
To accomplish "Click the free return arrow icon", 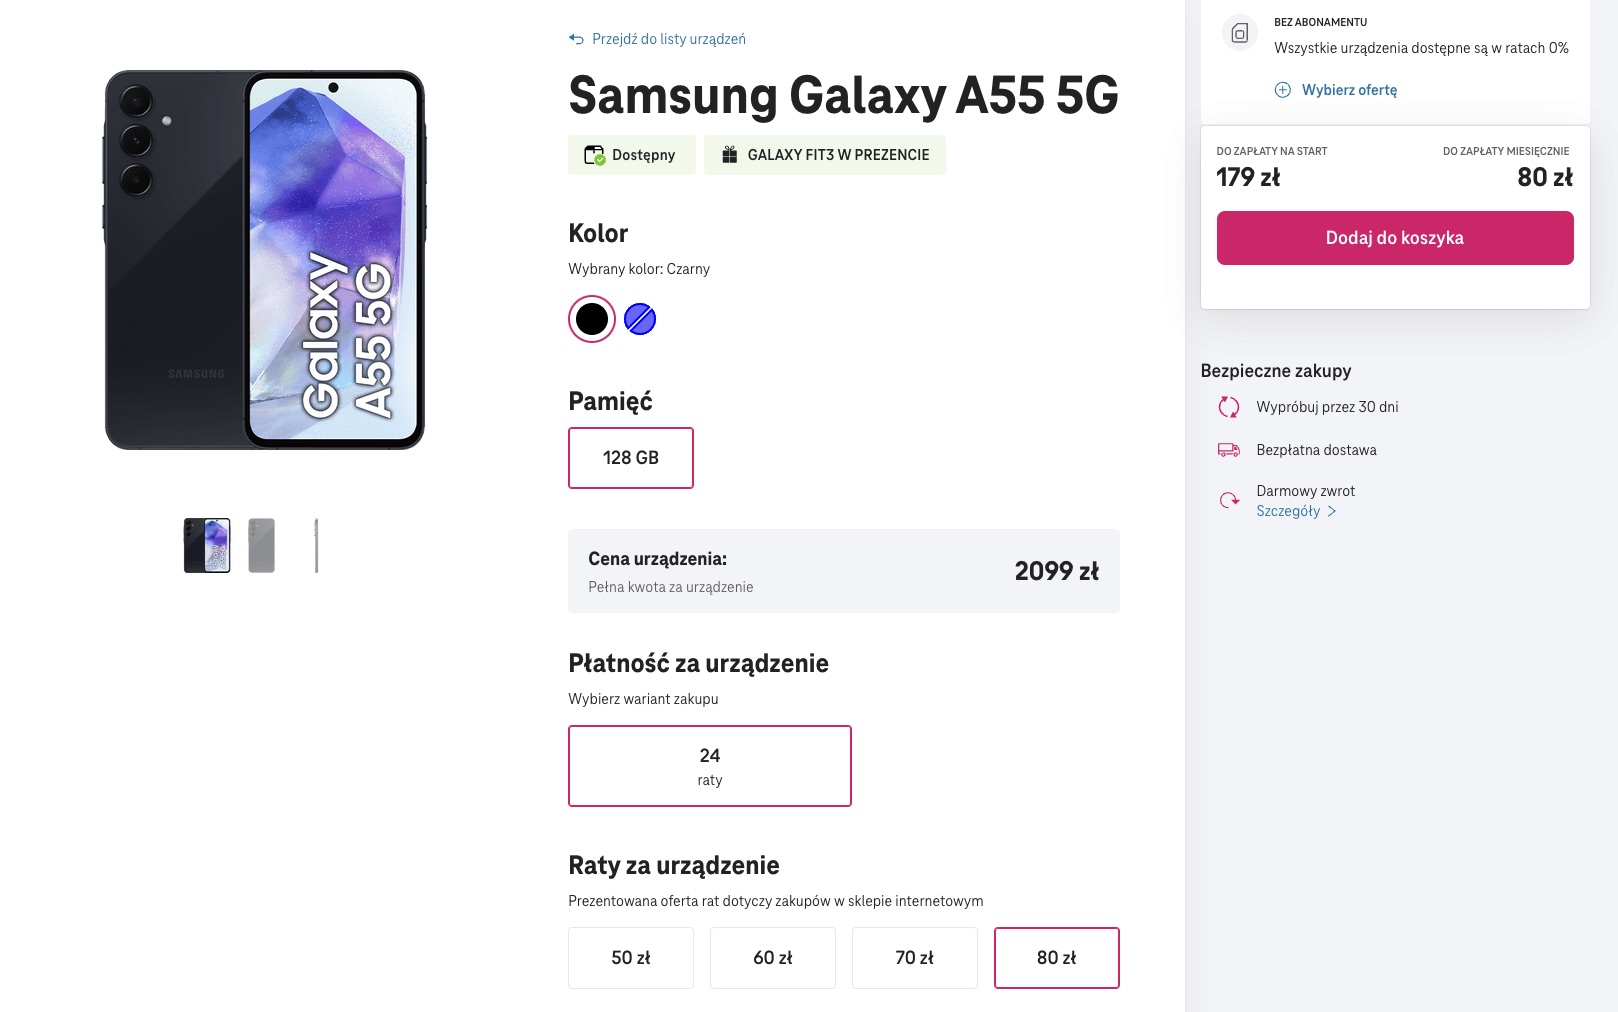I will coord(1229,500).
